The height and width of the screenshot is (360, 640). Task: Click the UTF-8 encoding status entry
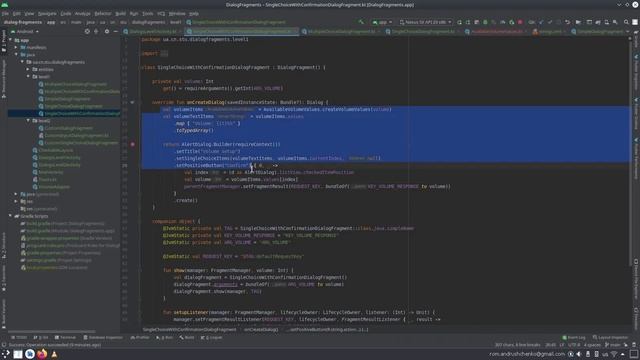573,345
